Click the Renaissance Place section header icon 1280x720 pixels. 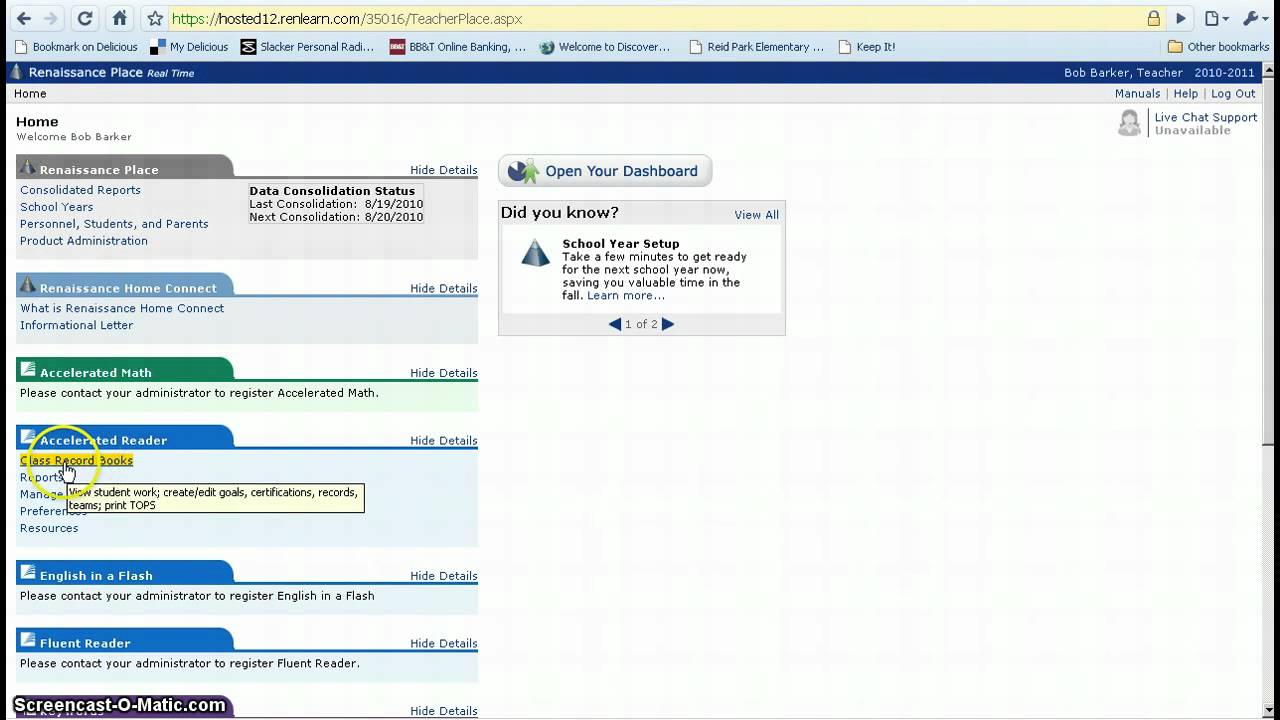click(x=28, y=168)
